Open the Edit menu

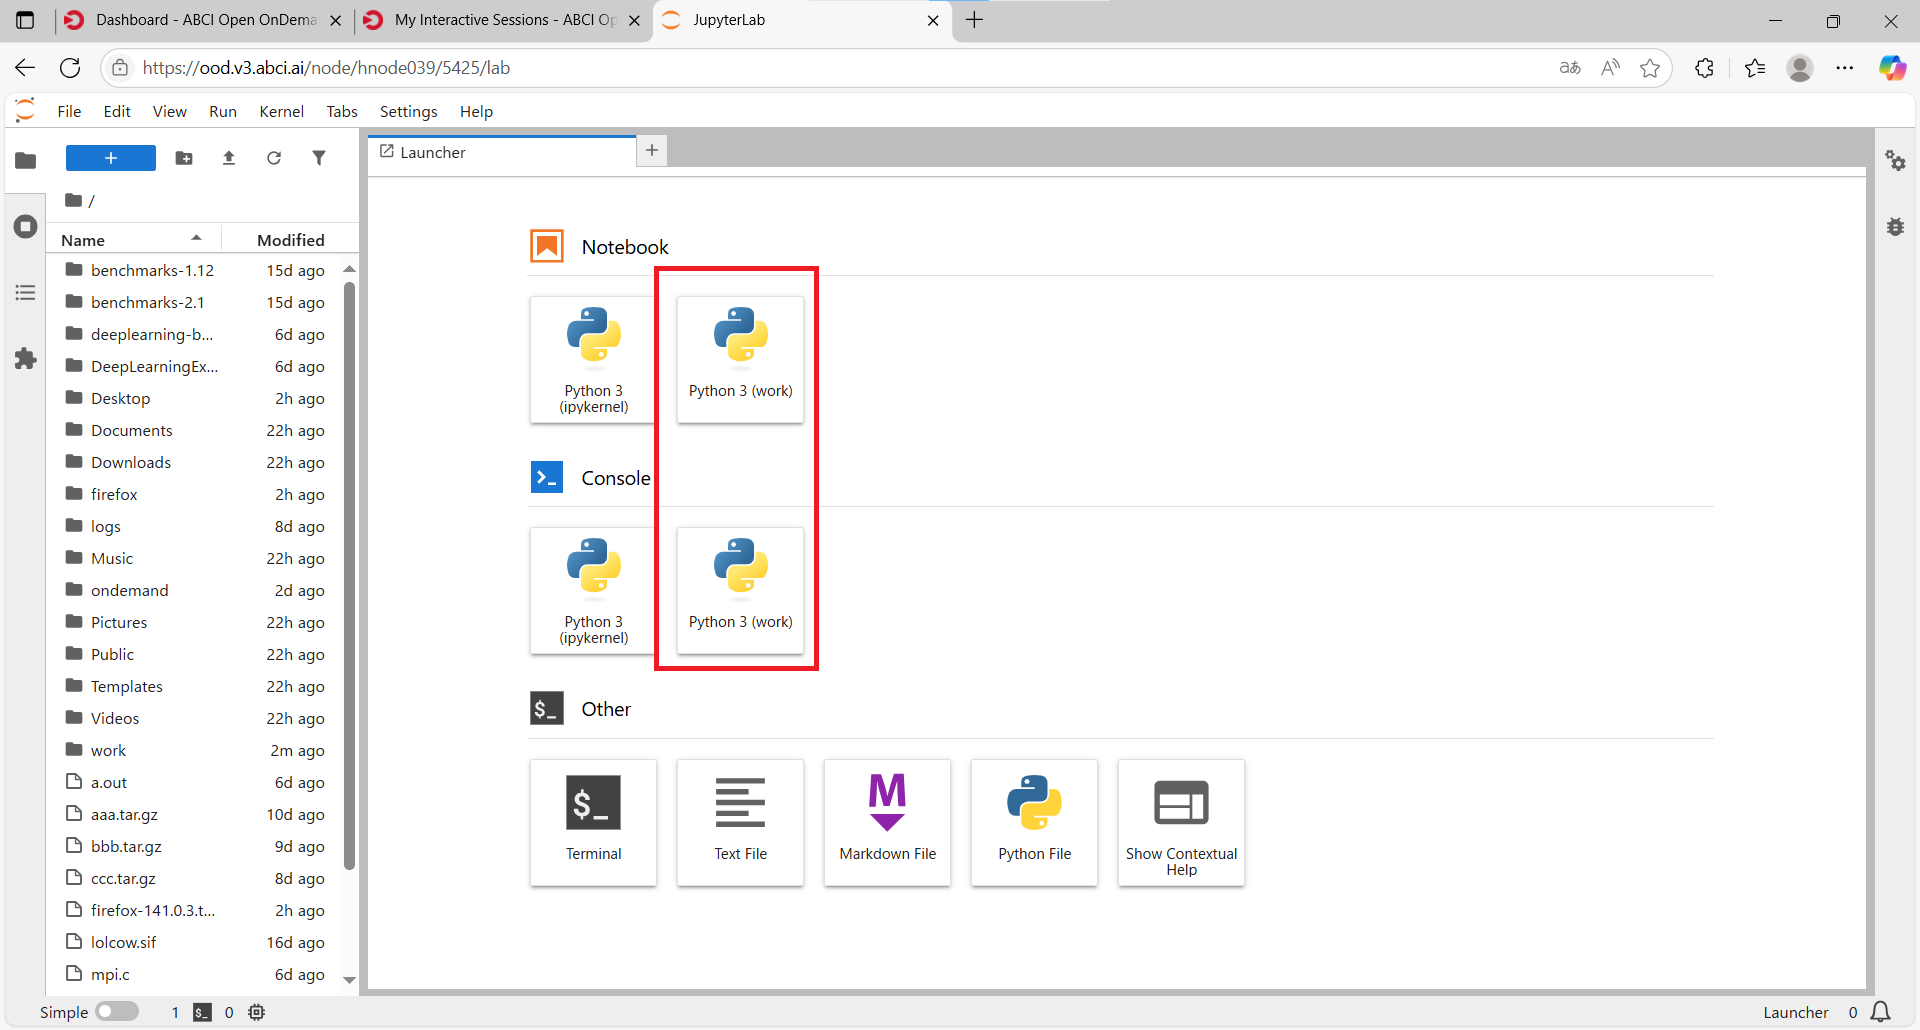[x=117, y=111]
